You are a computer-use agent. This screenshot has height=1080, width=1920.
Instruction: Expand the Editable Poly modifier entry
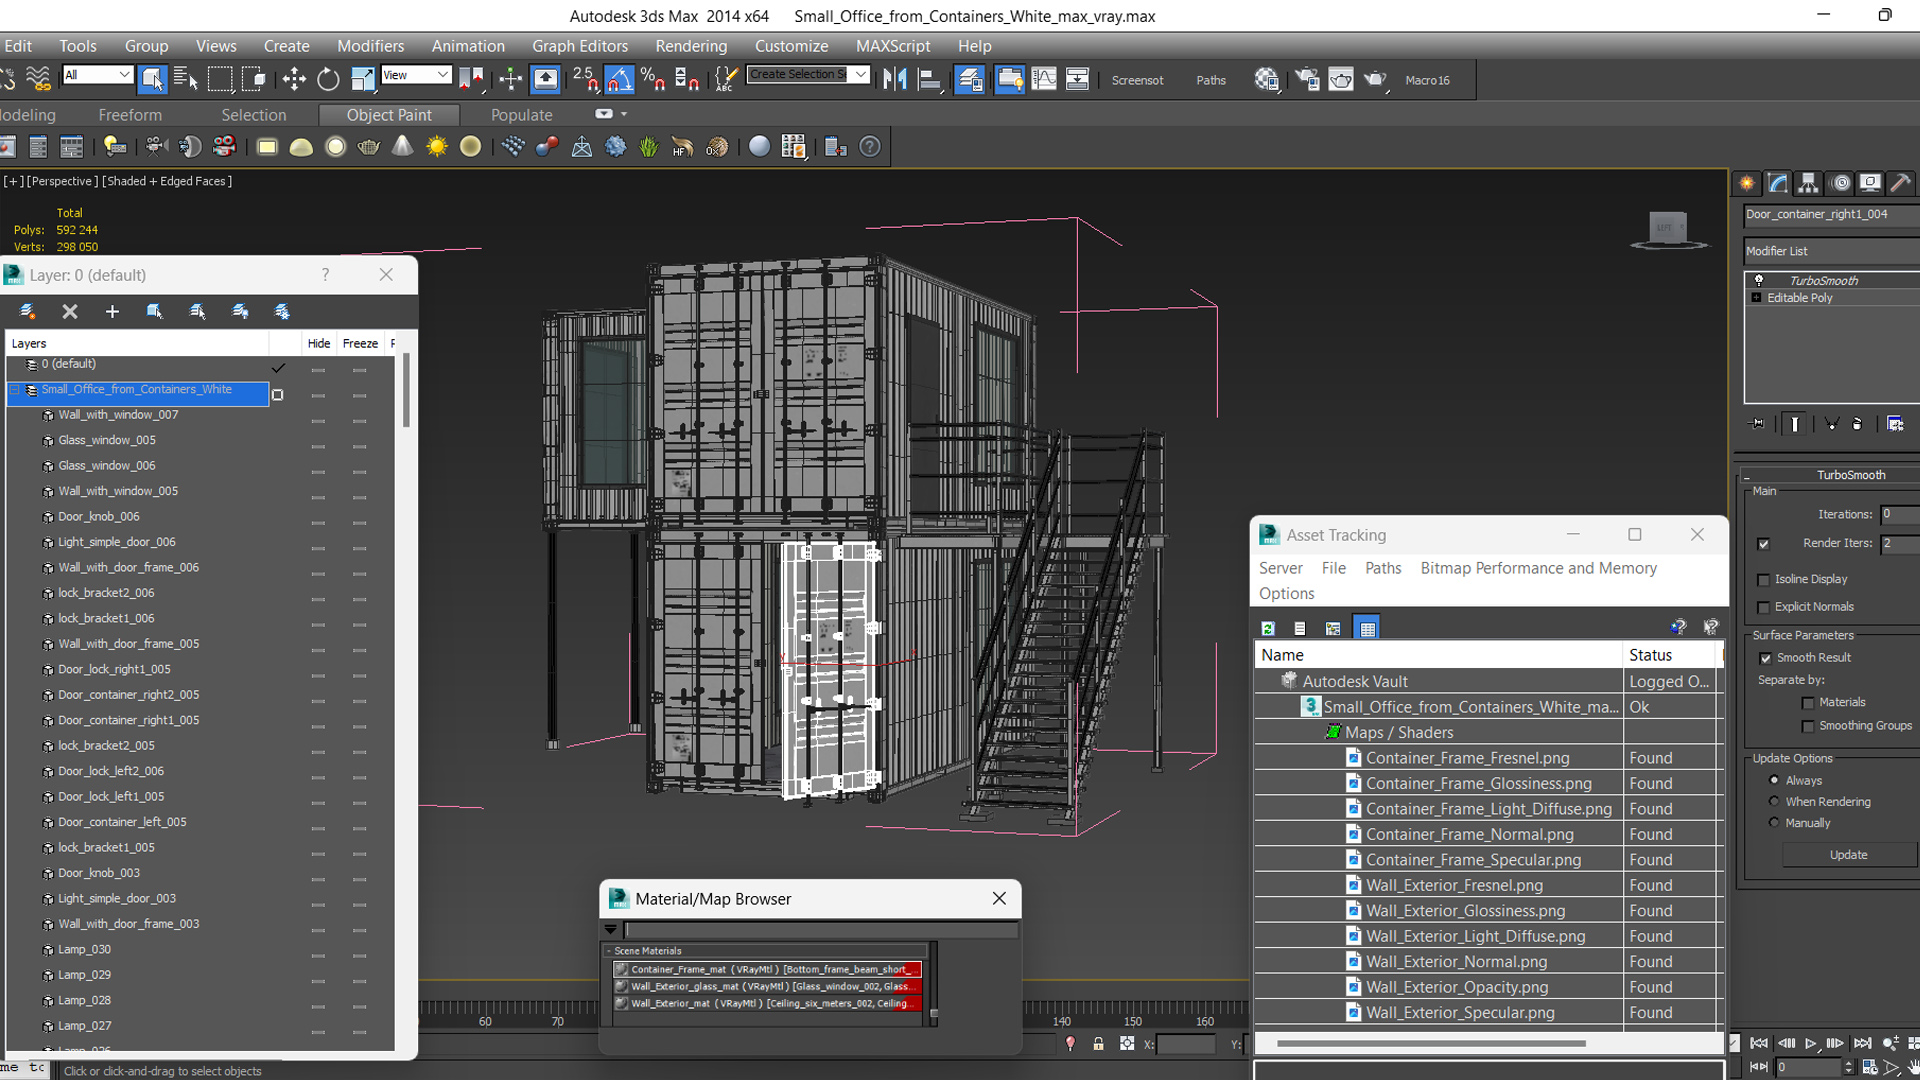(x=1756, y=298)
